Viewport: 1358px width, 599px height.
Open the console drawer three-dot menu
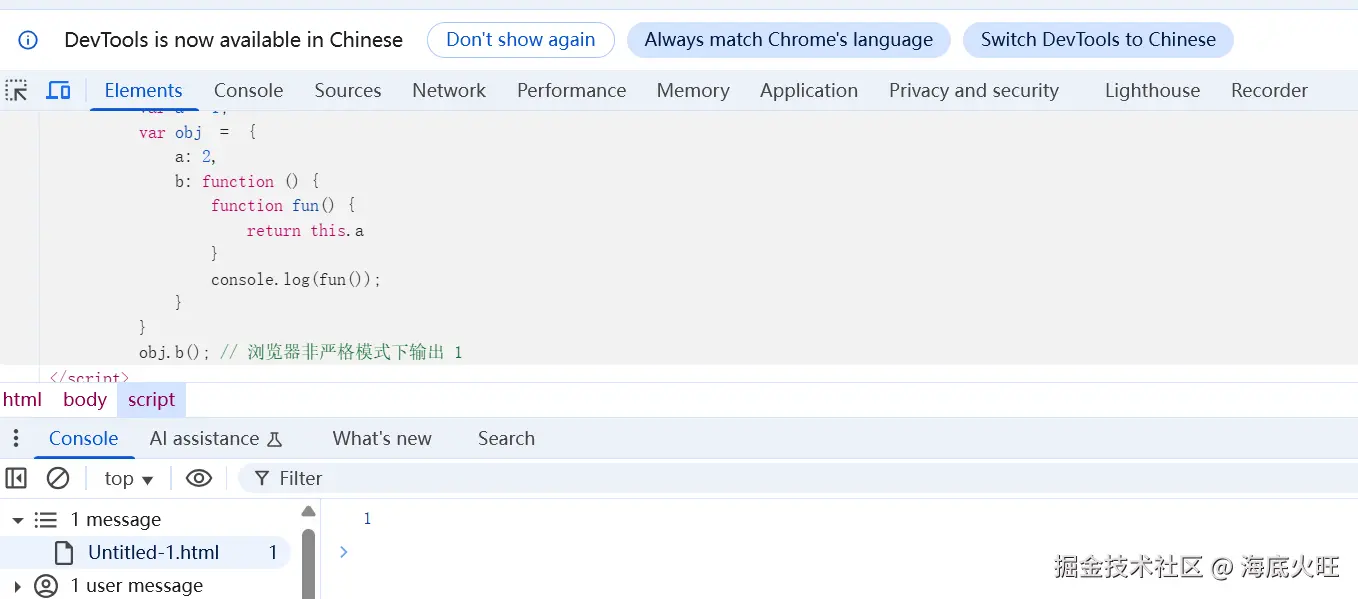15,438
